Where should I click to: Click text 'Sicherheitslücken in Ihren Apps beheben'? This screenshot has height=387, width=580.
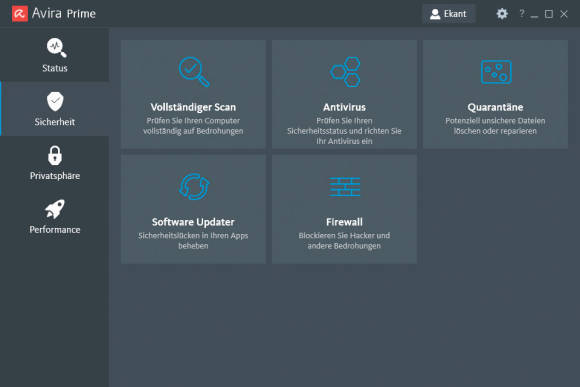(x=193, y=240)
